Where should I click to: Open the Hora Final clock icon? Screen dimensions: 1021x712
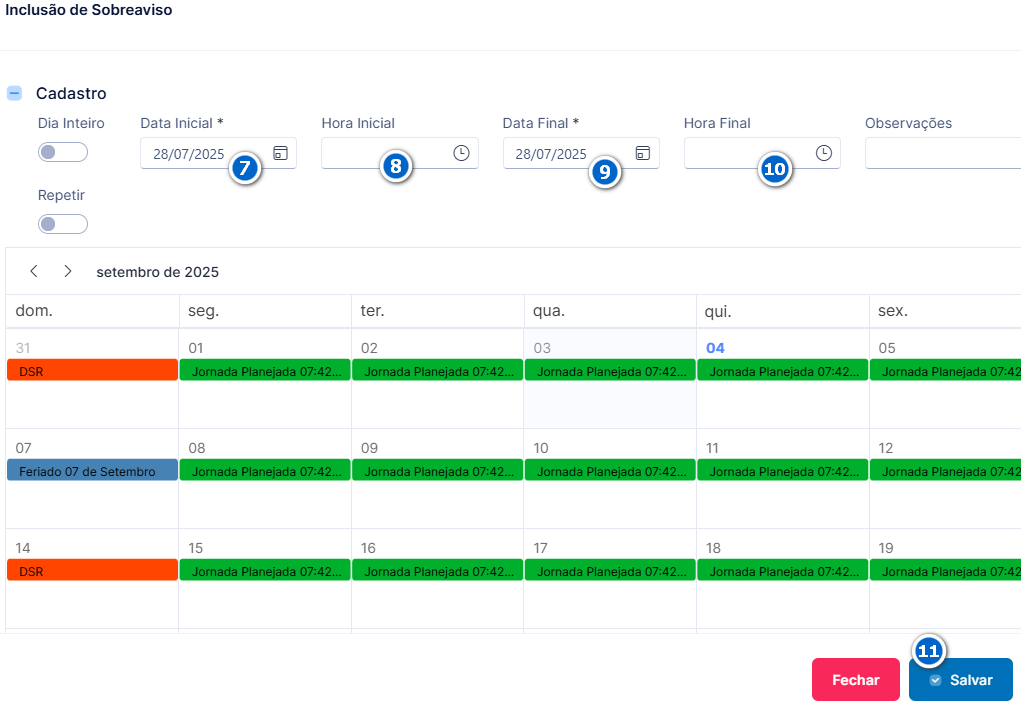[824, 153]
